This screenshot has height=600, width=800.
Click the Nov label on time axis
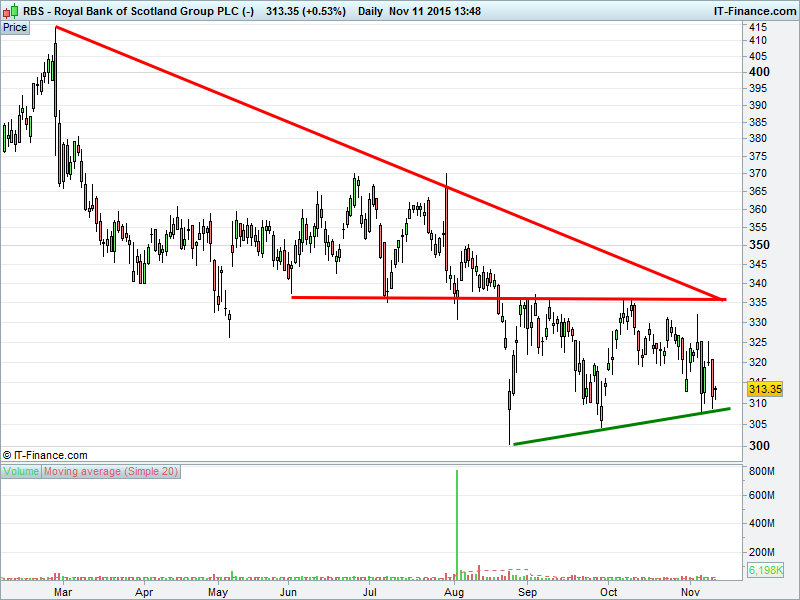coord(690,591)
